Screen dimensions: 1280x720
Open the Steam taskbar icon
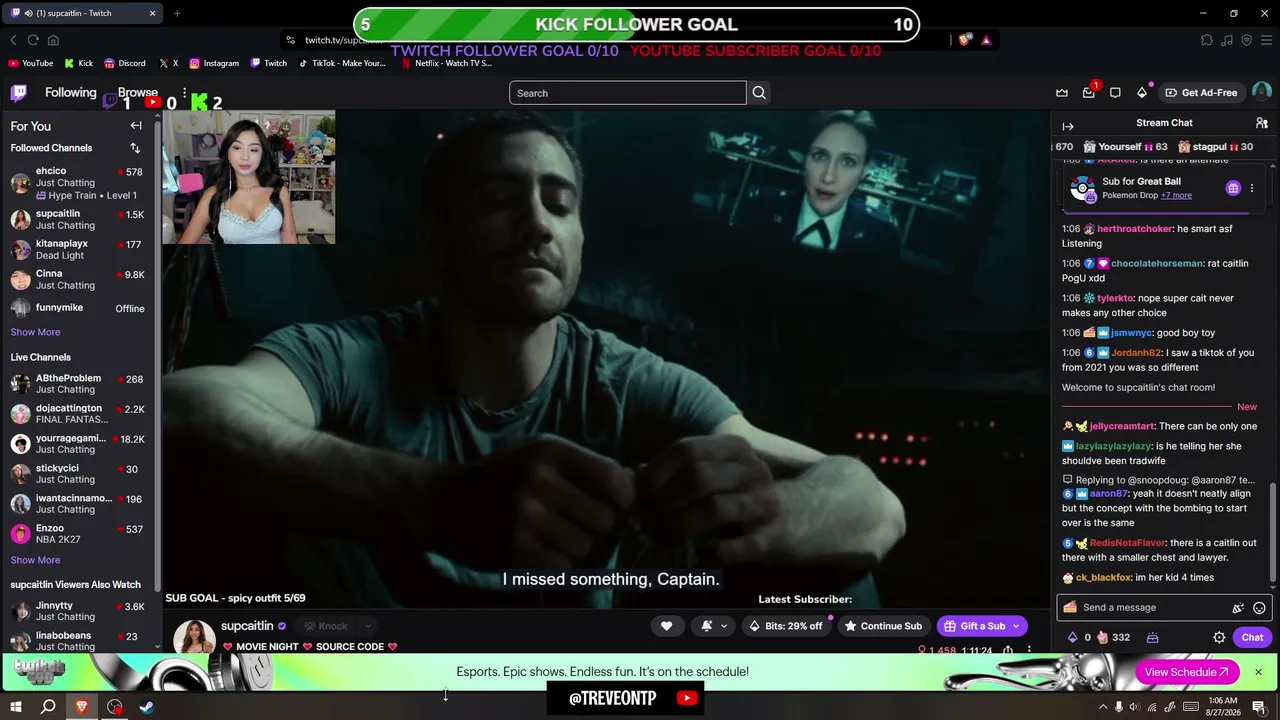pyautogui.click(x=146, y=707)
